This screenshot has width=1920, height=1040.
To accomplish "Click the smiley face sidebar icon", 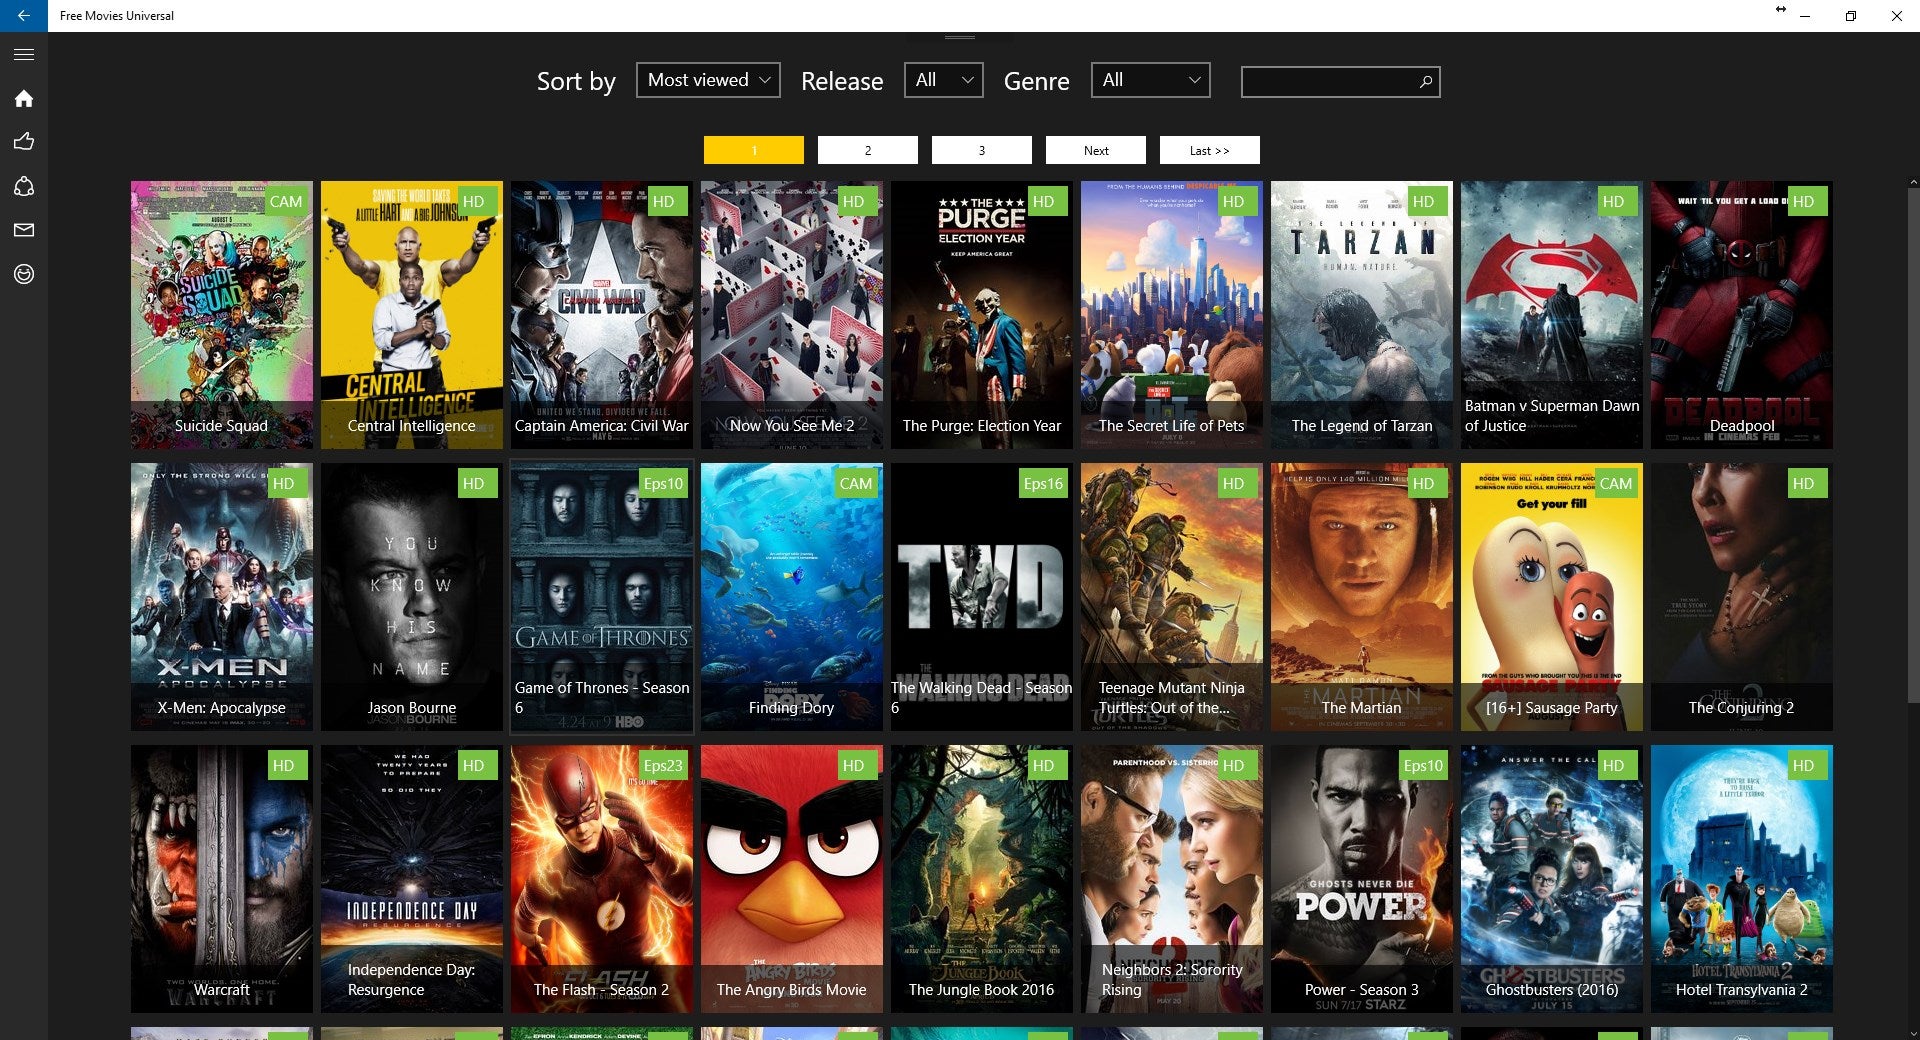I will coord(24,274).
